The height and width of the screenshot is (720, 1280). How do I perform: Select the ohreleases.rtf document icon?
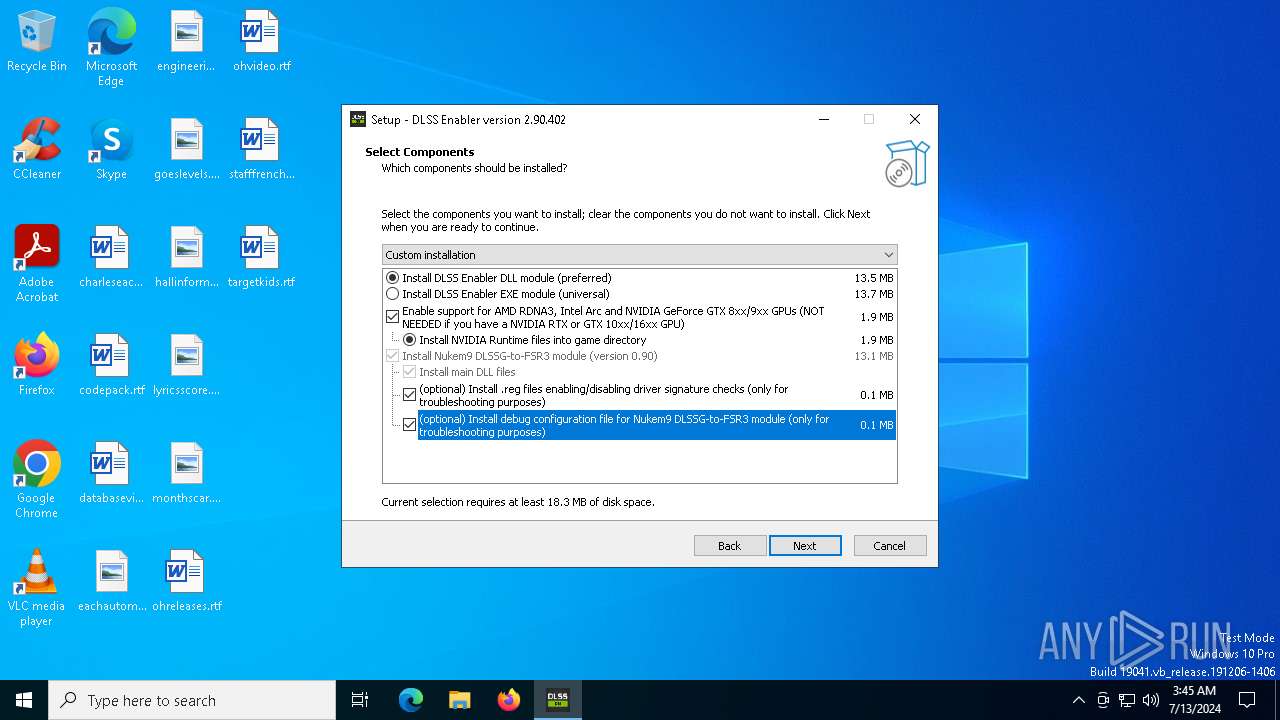[186, 582]
